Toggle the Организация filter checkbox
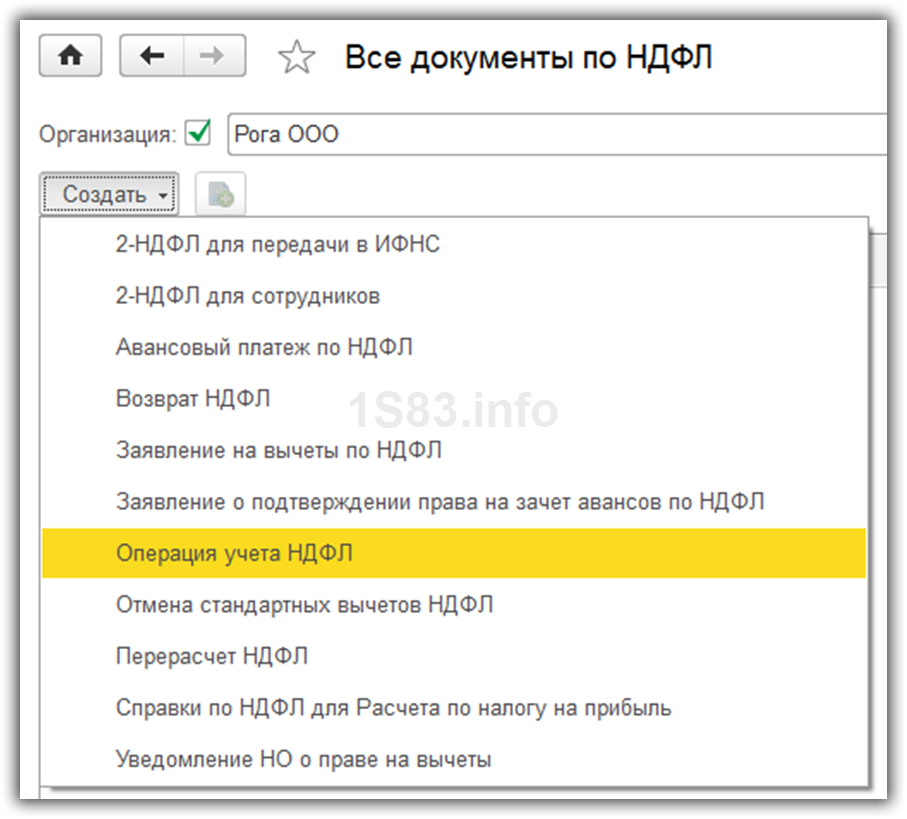907x819 pixels. [199, 132]
